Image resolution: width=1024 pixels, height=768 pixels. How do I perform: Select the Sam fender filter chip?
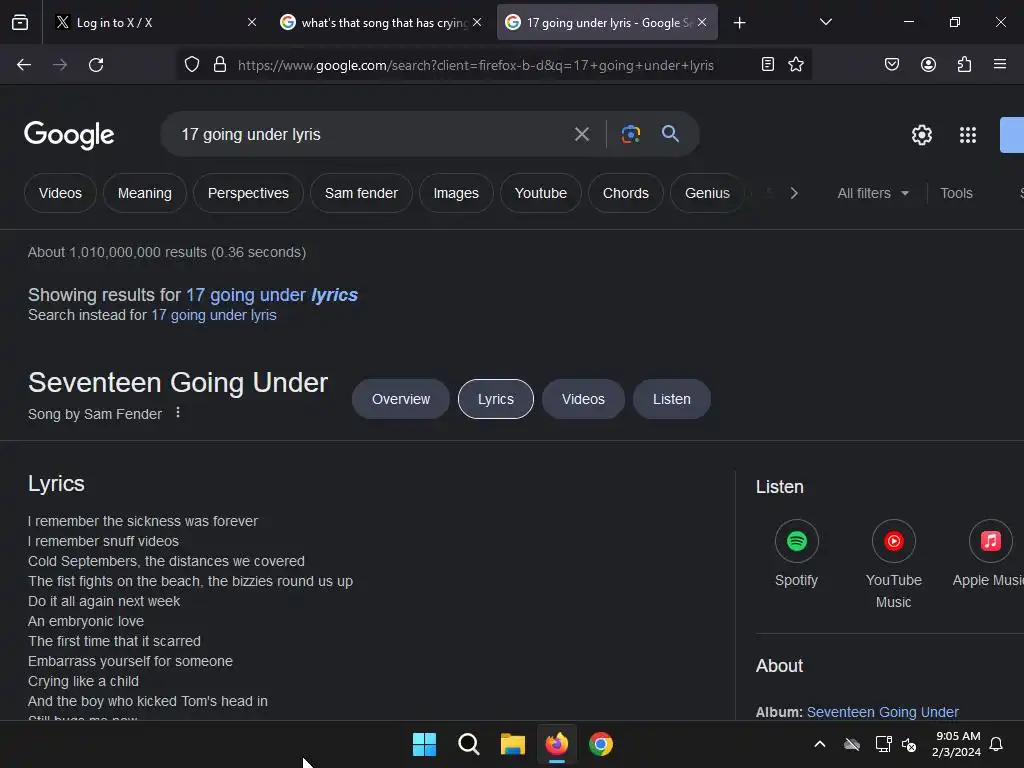[361, 193]
